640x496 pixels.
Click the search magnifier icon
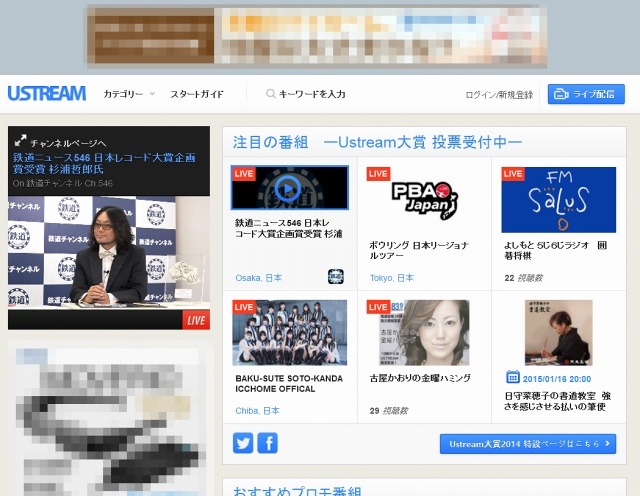(270, 94)
